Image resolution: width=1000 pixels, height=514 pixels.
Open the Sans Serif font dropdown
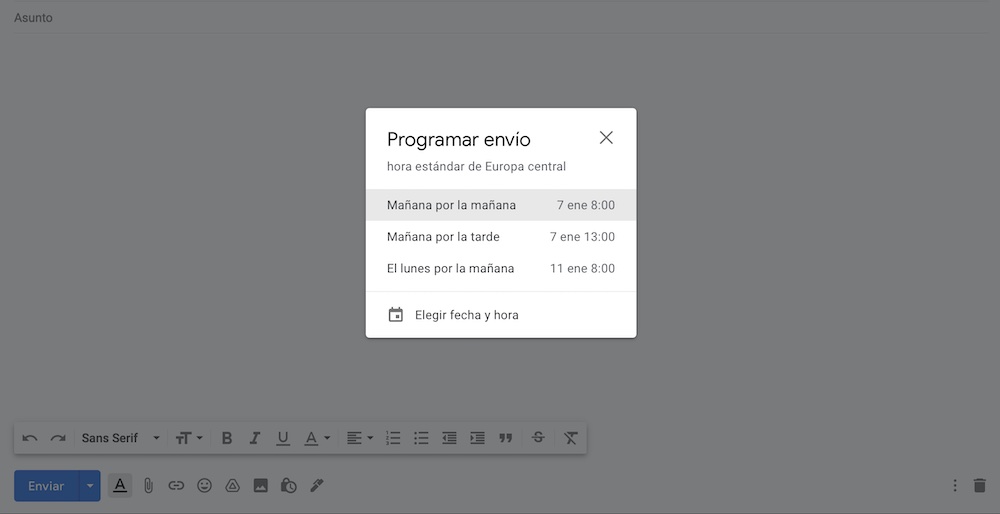(x=120, y=438)
